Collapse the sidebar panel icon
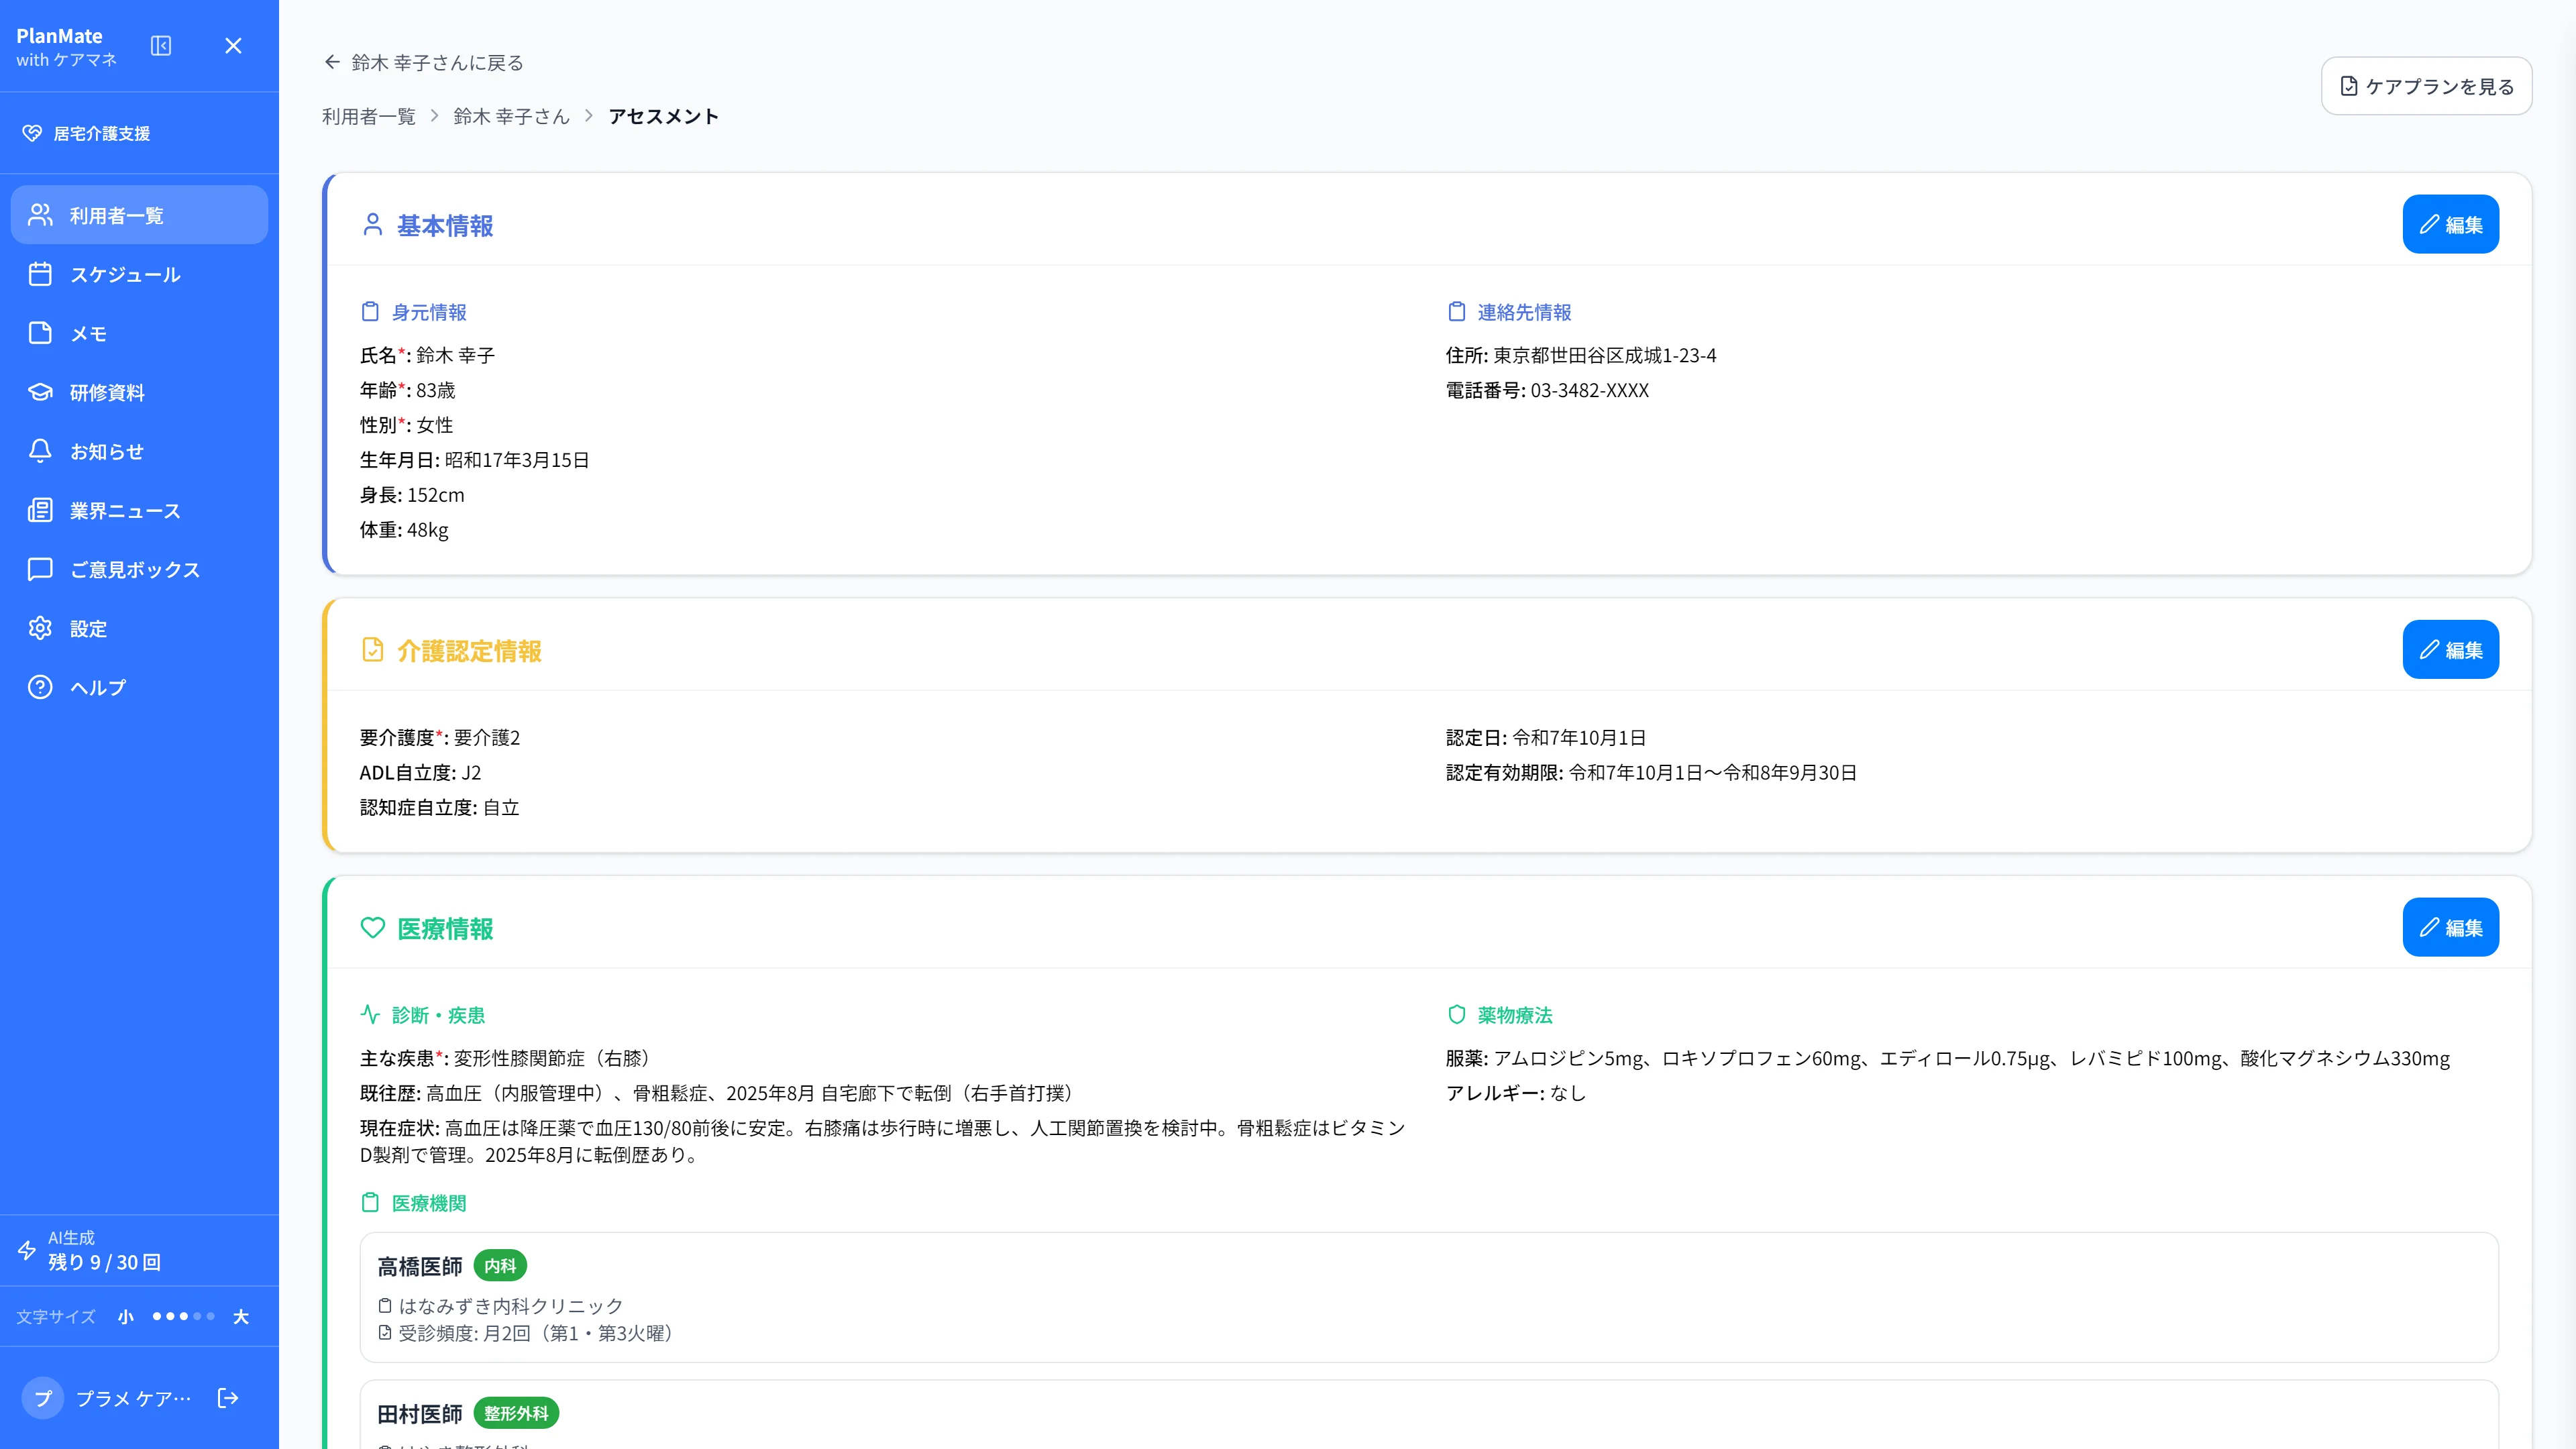Viewport: 2576px width, 1449px height. pyautogui.click(x=161, y=46)
